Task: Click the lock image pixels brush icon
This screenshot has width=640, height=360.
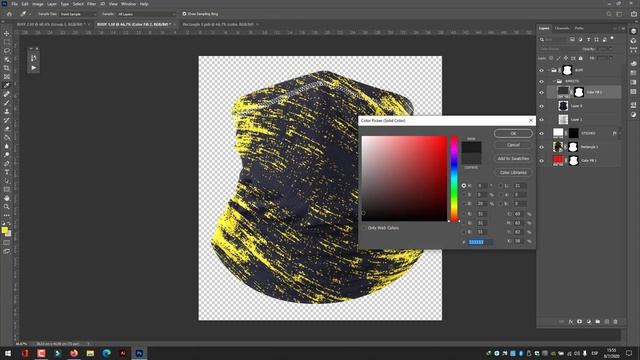Action: pyautogui.click(x=558, y=58)
